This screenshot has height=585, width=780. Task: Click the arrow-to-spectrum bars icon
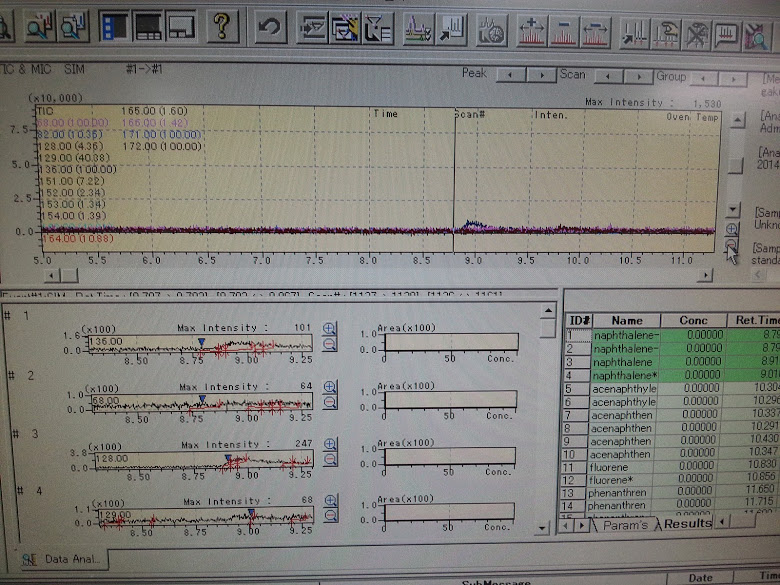(x=452, y=29)
